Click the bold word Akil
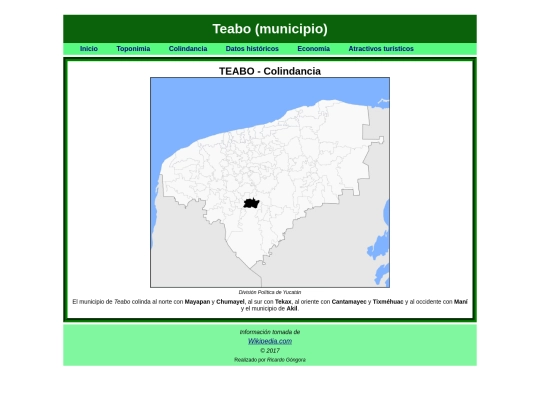 click(x=292, y=309)
